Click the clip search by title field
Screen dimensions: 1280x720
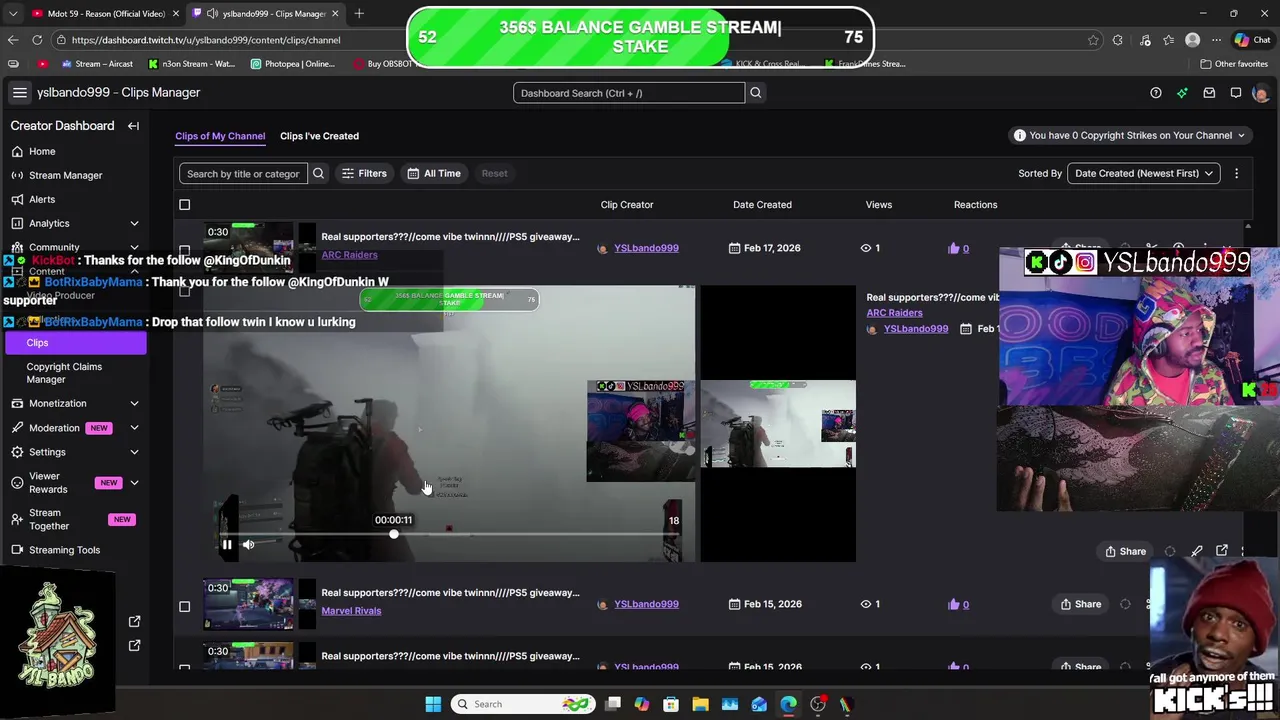[x=243, y=174]
